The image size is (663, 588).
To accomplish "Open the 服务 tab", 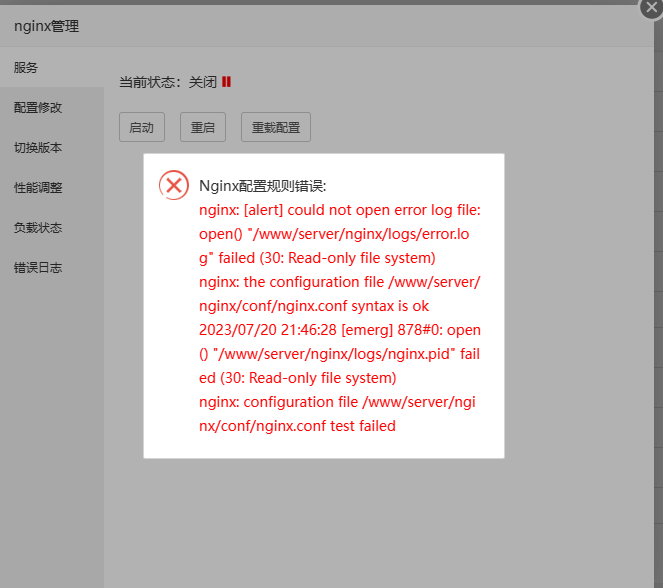I will tap(52, 67).
